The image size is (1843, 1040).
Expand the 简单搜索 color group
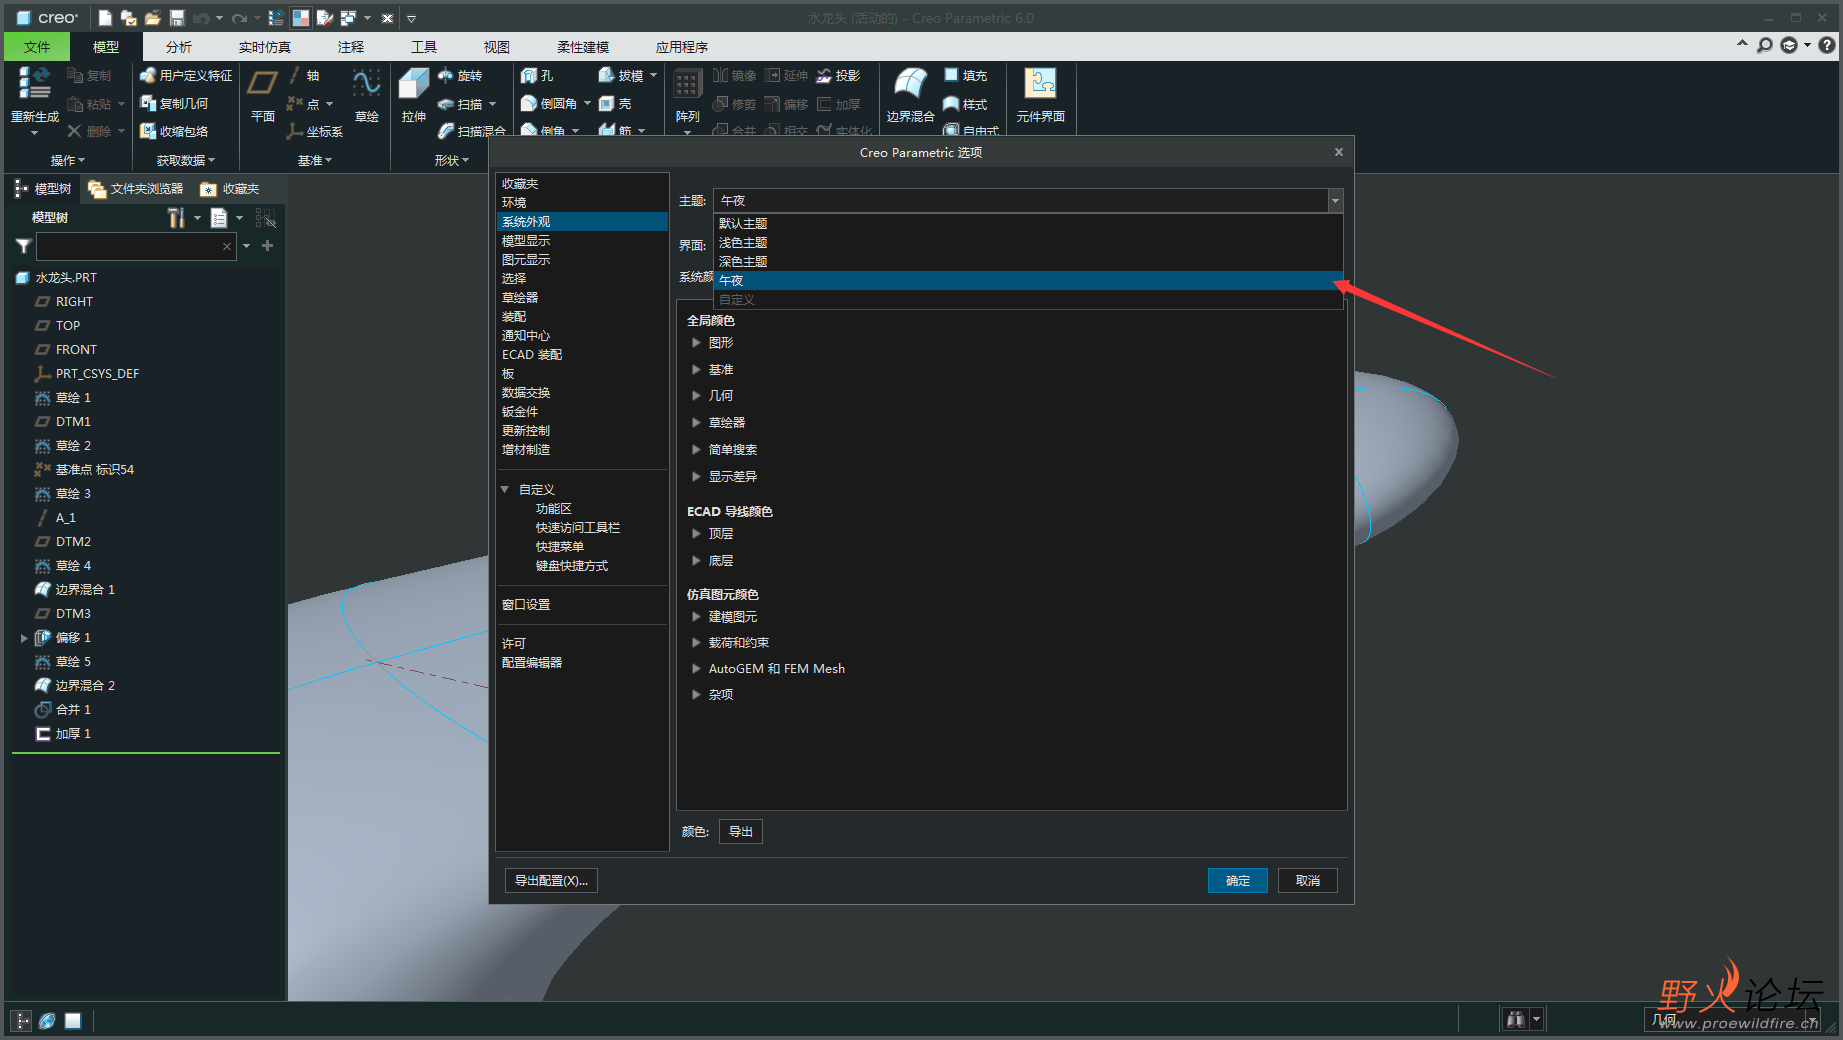[696, 450]
